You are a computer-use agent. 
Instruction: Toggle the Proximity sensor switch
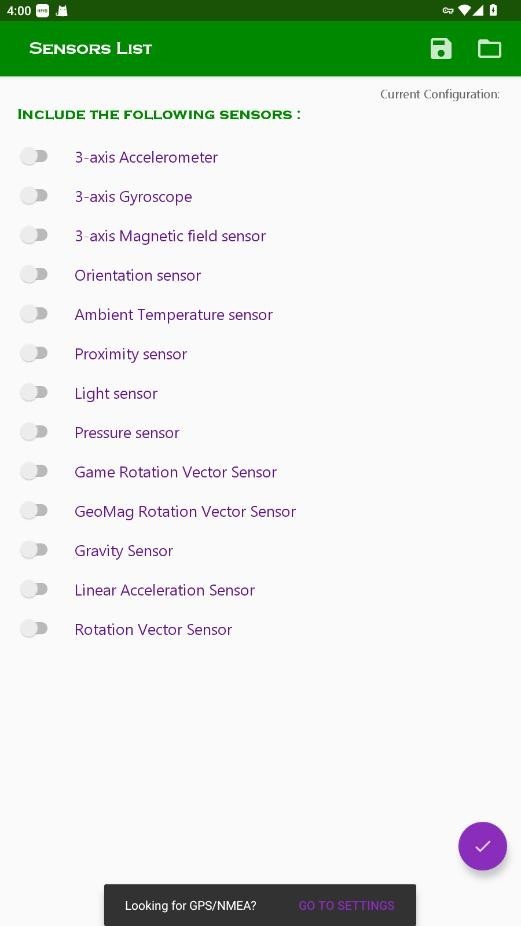tap(34, 353)
